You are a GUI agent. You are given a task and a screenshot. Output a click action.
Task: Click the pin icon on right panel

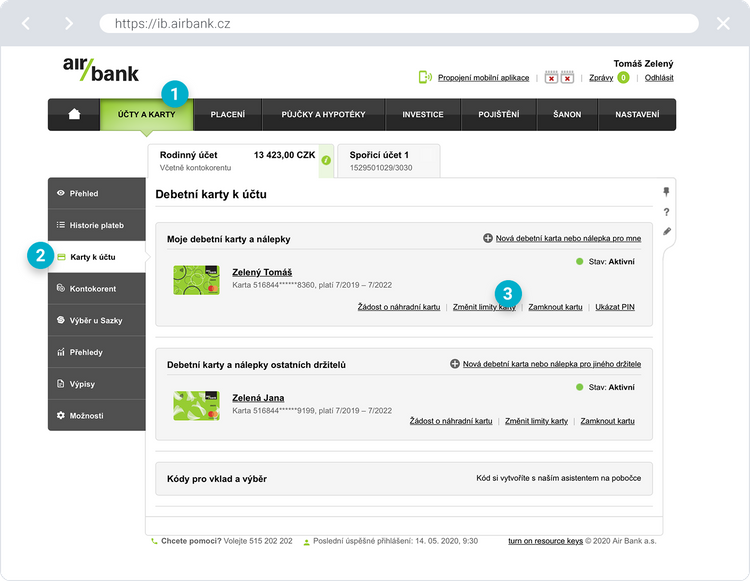click(x=667, y=191)
